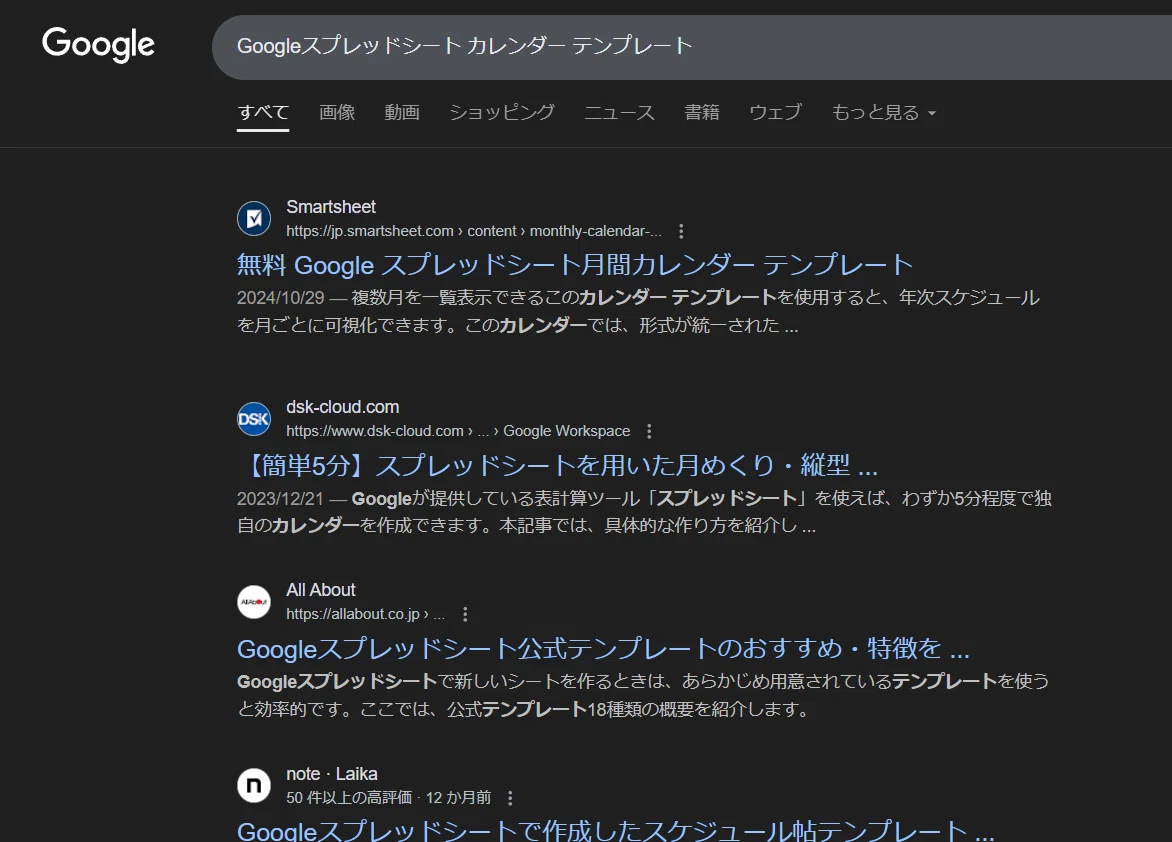Open Googleスプレッドシート公式テンプレートのおすすめ link
Image resolution: width=1172 pixels, height=842 pixels.
[603, 648]
